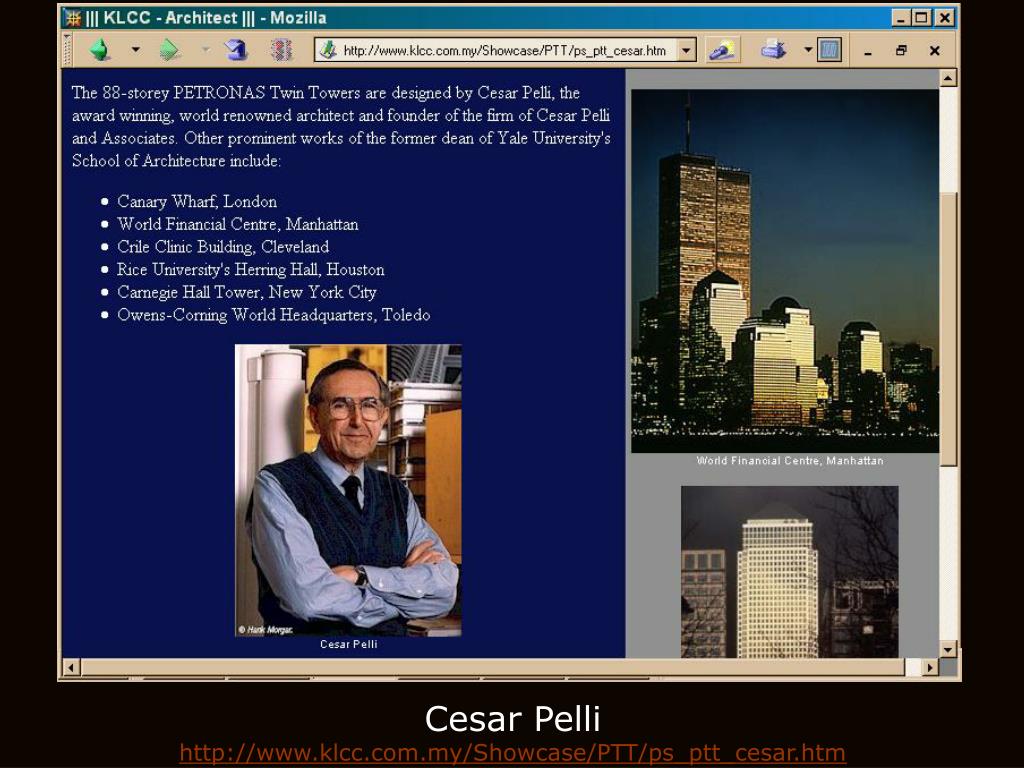1024x768 pixels.
Task: Click the 'Cesar Pelli' slide title text
Action: pyautogui.click(x=513, y=719)
